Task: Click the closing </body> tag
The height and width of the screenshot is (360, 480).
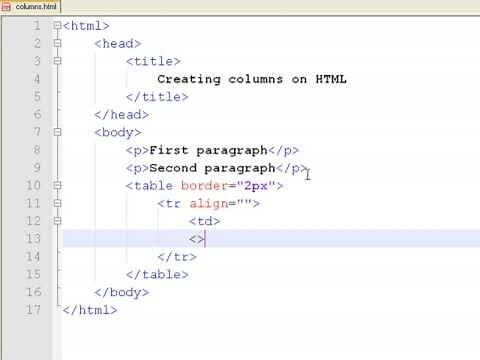Action: pos(121,292)
